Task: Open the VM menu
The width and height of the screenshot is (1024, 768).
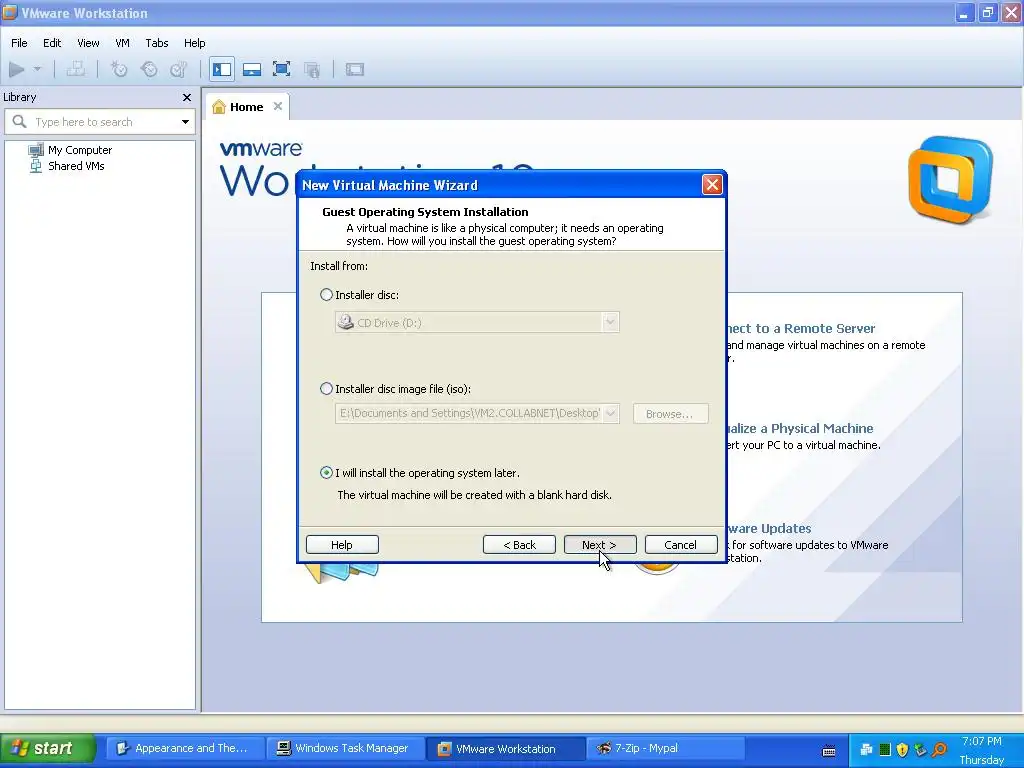Action: [x=122, y=43]
